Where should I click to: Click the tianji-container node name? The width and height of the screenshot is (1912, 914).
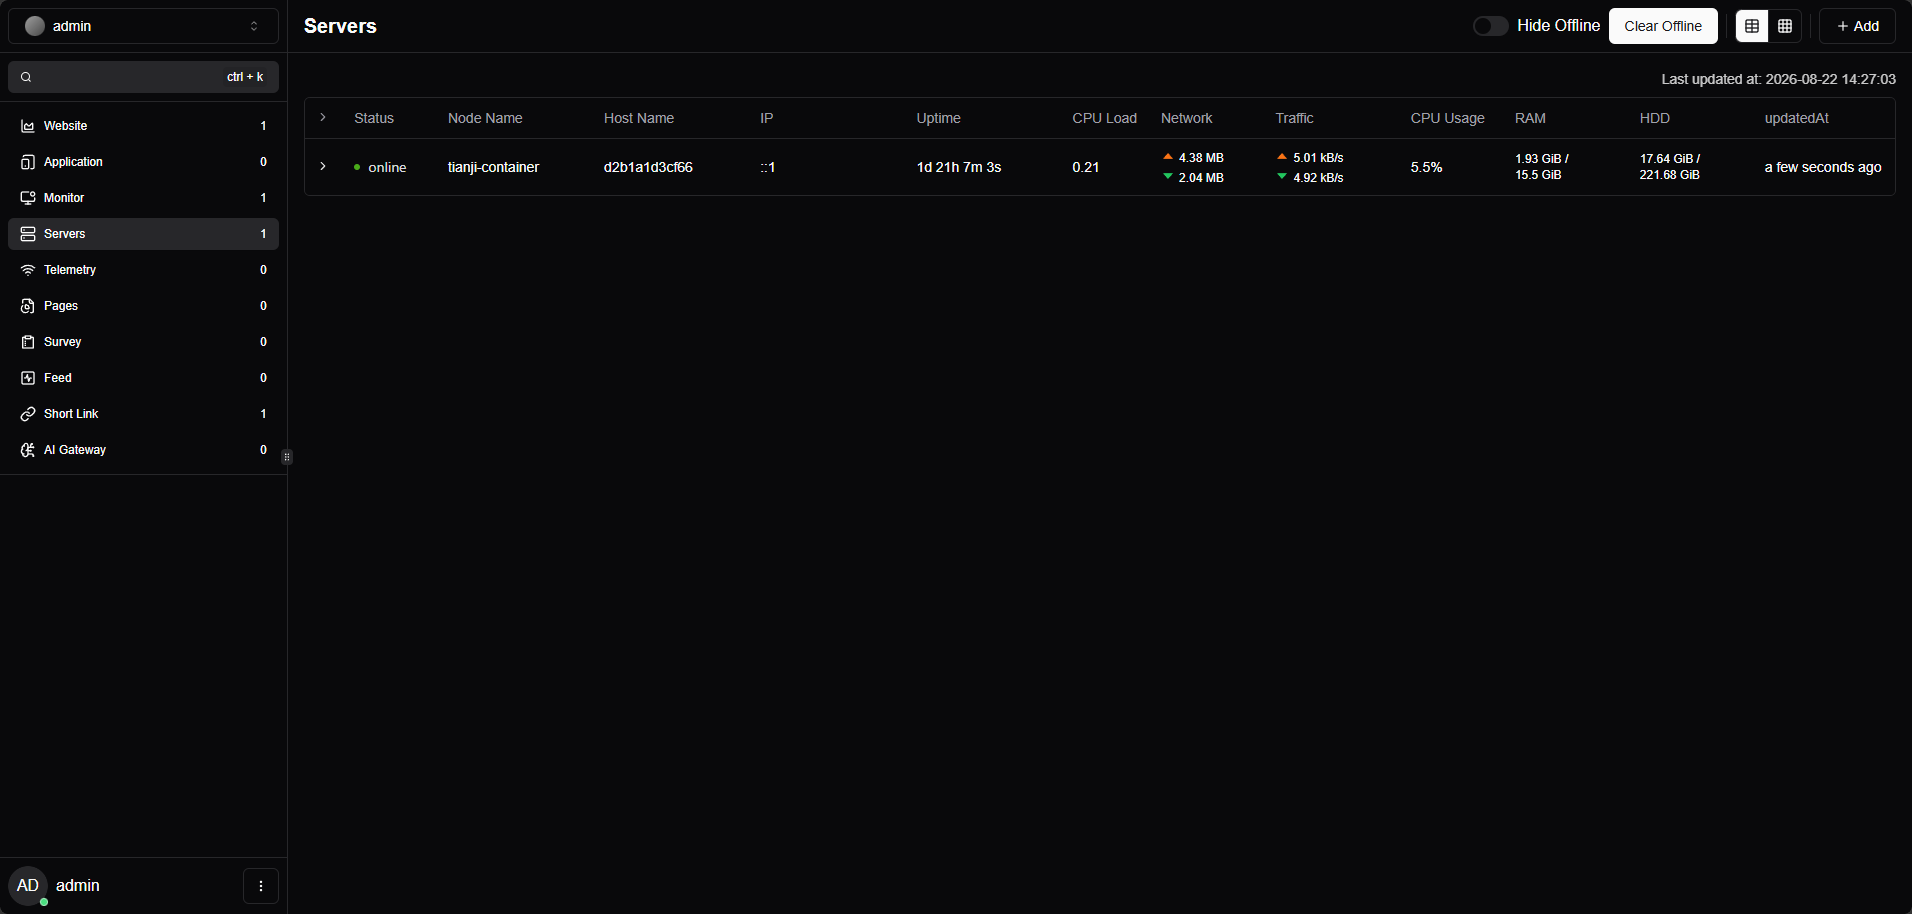point(494,167)
